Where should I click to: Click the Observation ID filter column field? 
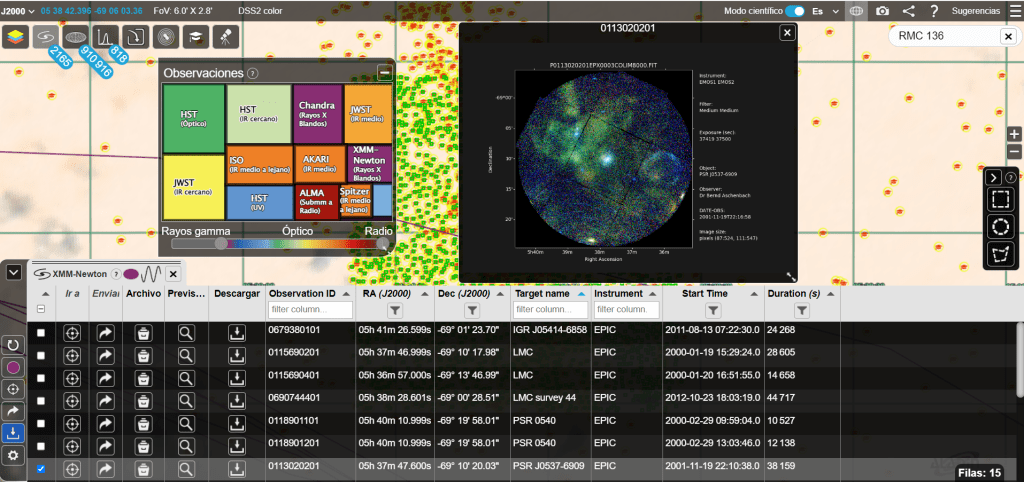(x=309, y=311)
